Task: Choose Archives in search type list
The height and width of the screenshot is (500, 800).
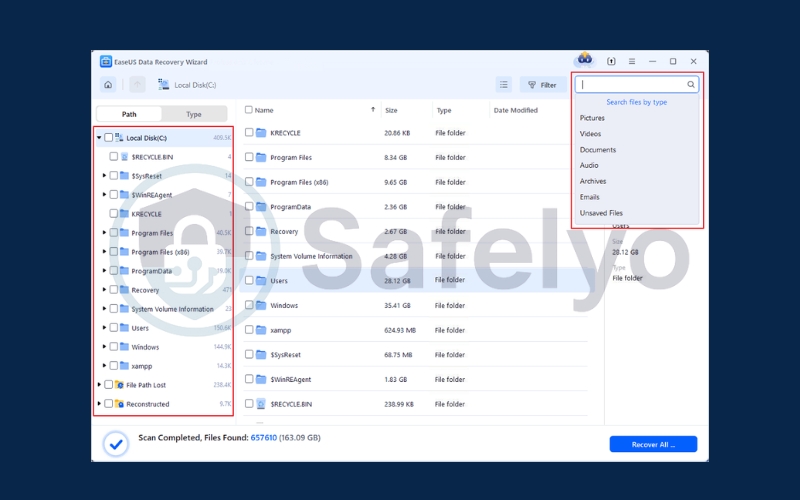Action: [x=593, y=181]
